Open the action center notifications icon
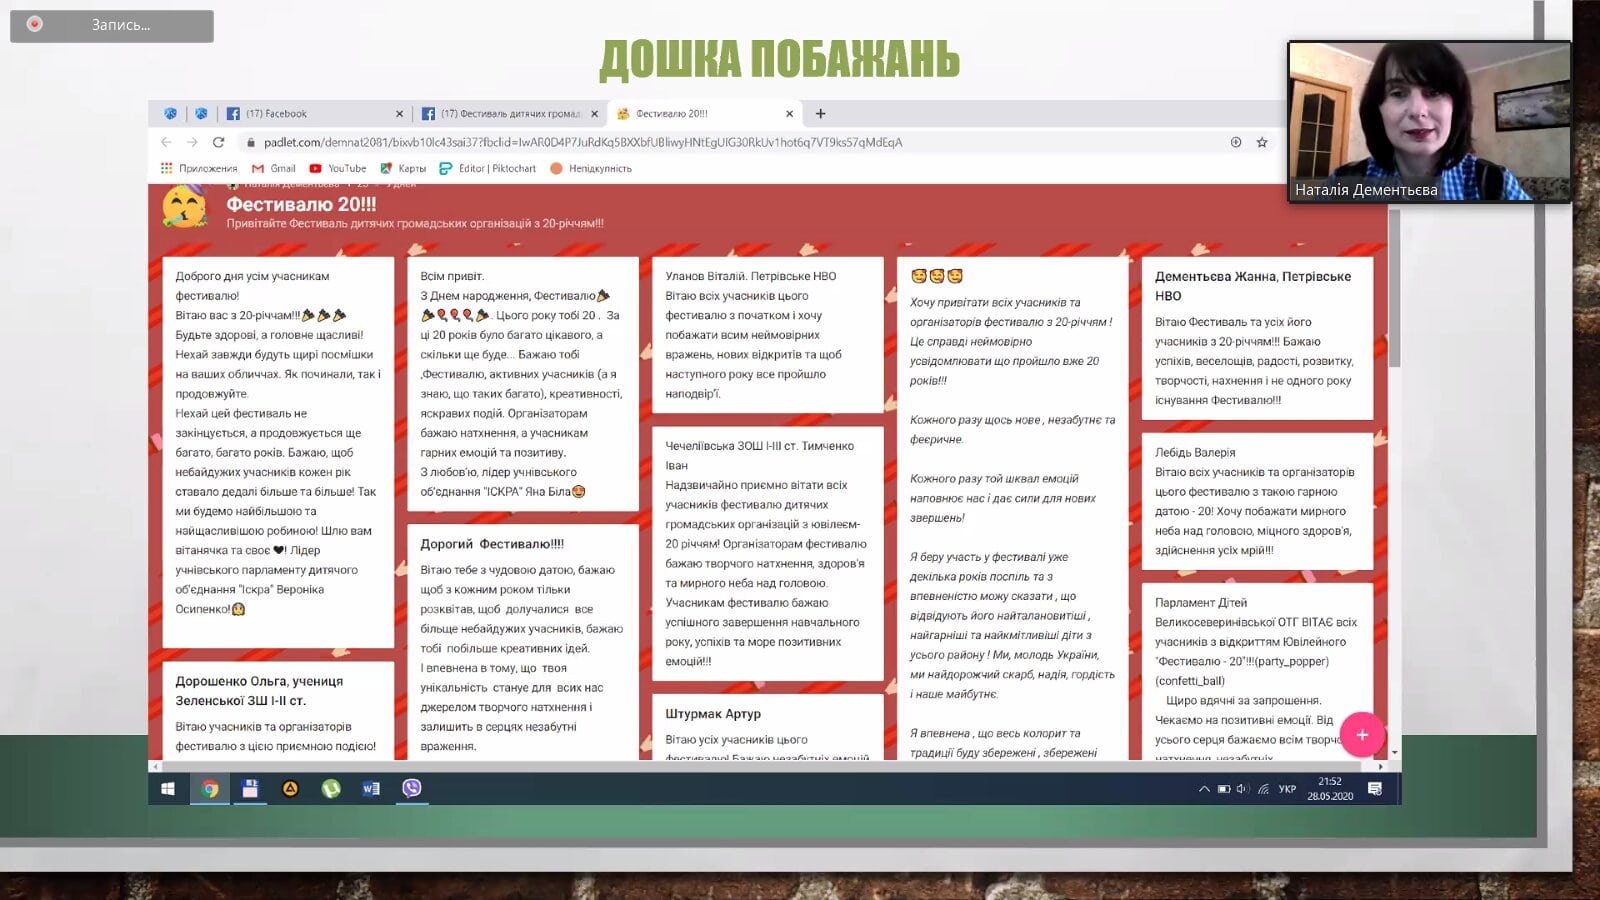The image size is (1600, 900). pos(1375,789)
